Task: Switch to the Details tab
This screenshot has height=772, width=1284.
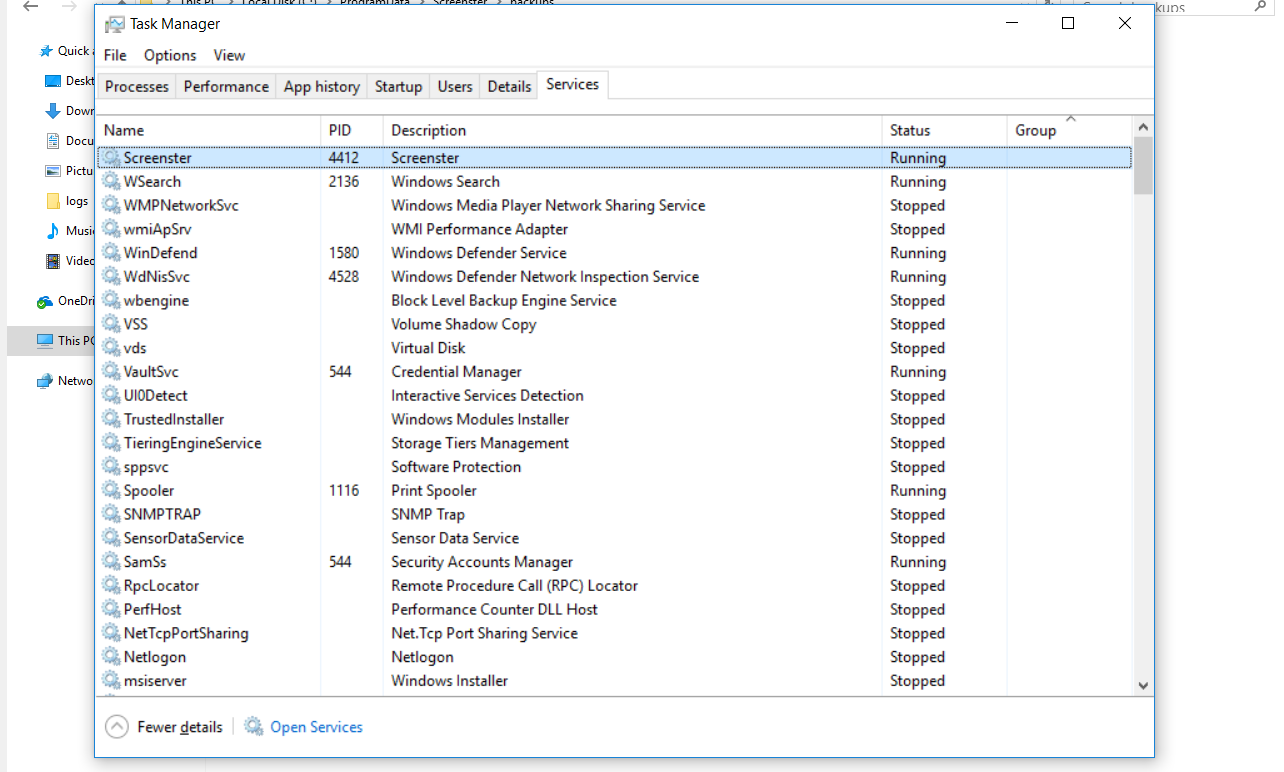Action: (509, 87)
